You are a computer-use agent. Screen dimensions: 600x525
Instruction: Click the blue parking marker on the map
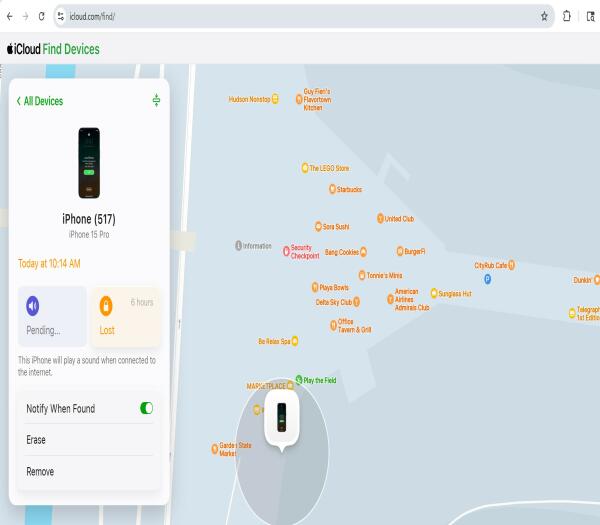[487, 279]
